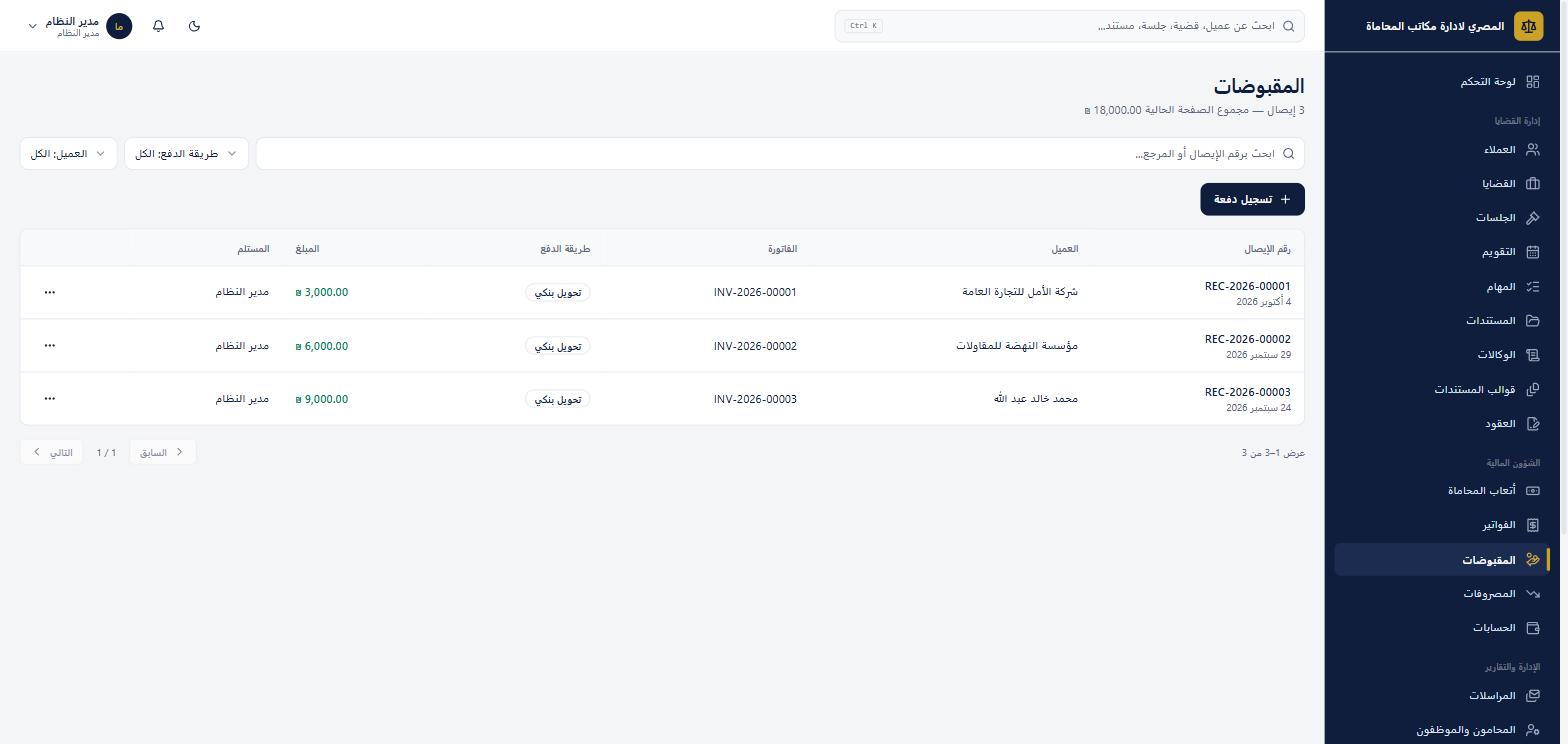Screen dimensions: 1568x744
Task: Click the القضايا briefcase icon
Action: pyautogui.click(x=1533, y=184)
